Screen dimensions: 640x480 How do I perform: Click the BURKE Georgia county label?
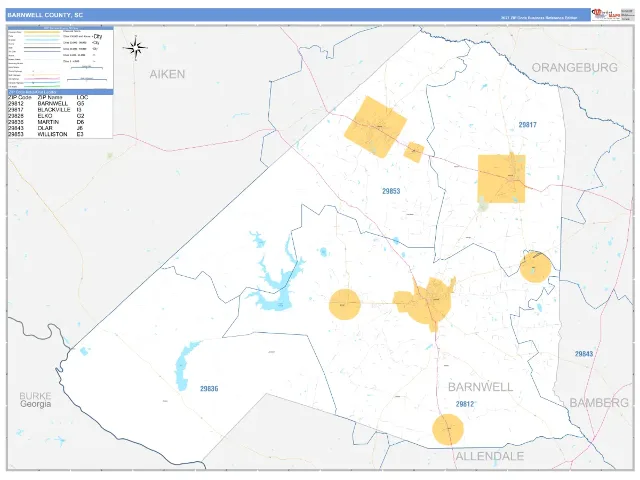pyautogui.click(x=36, y=400)
